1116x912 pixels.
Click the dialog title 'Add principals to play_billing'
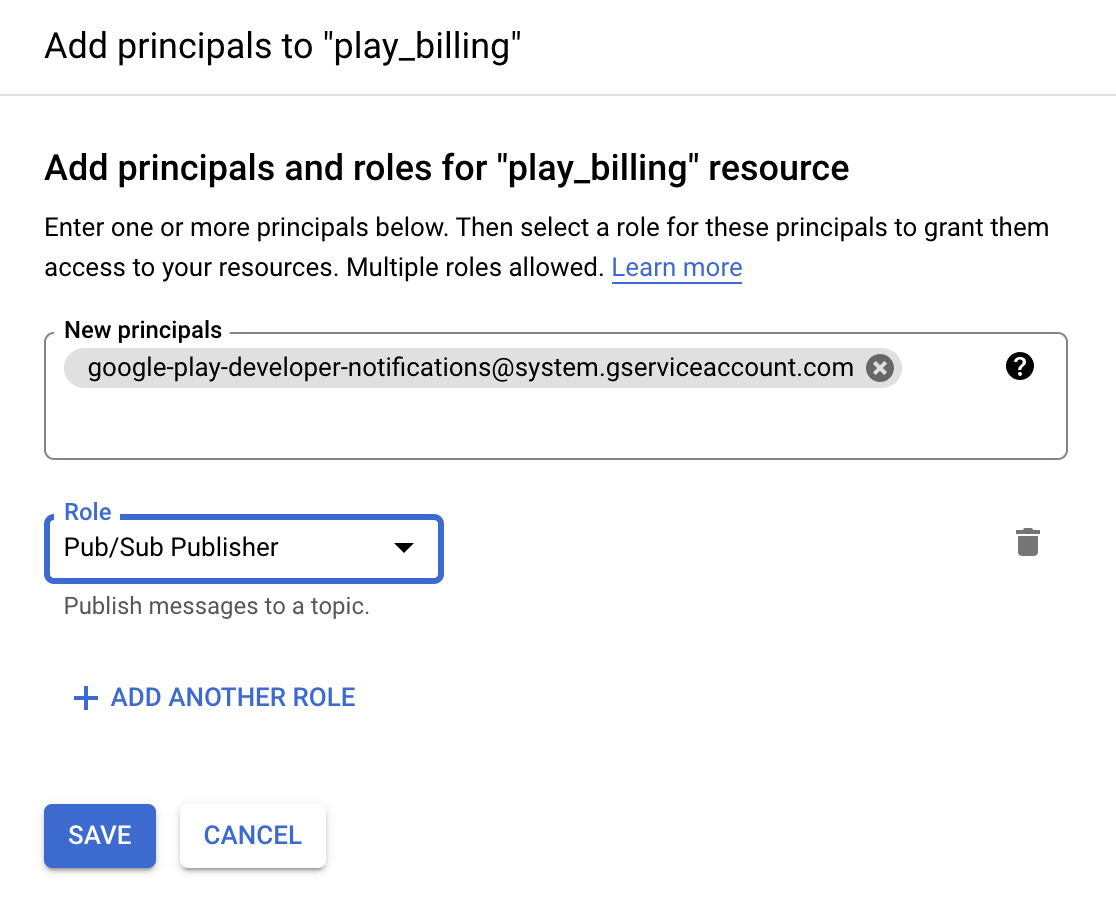point(283,47)
